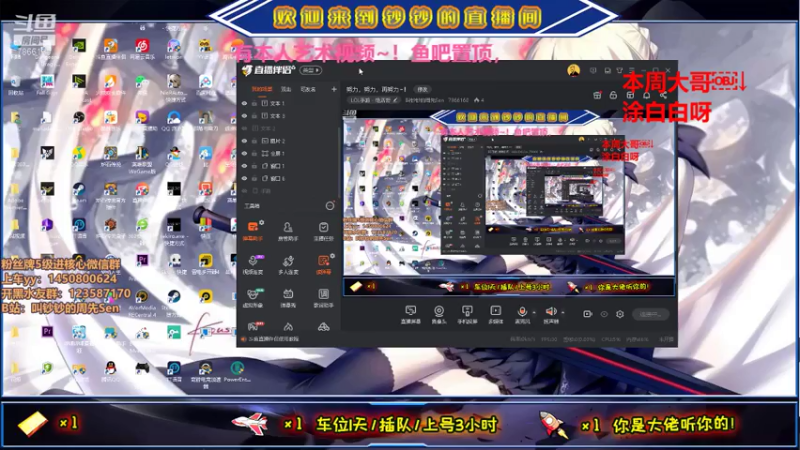Hide the 窗口 1 source
The width and height of the screenshot is (800, 450).
click(244, 166)
